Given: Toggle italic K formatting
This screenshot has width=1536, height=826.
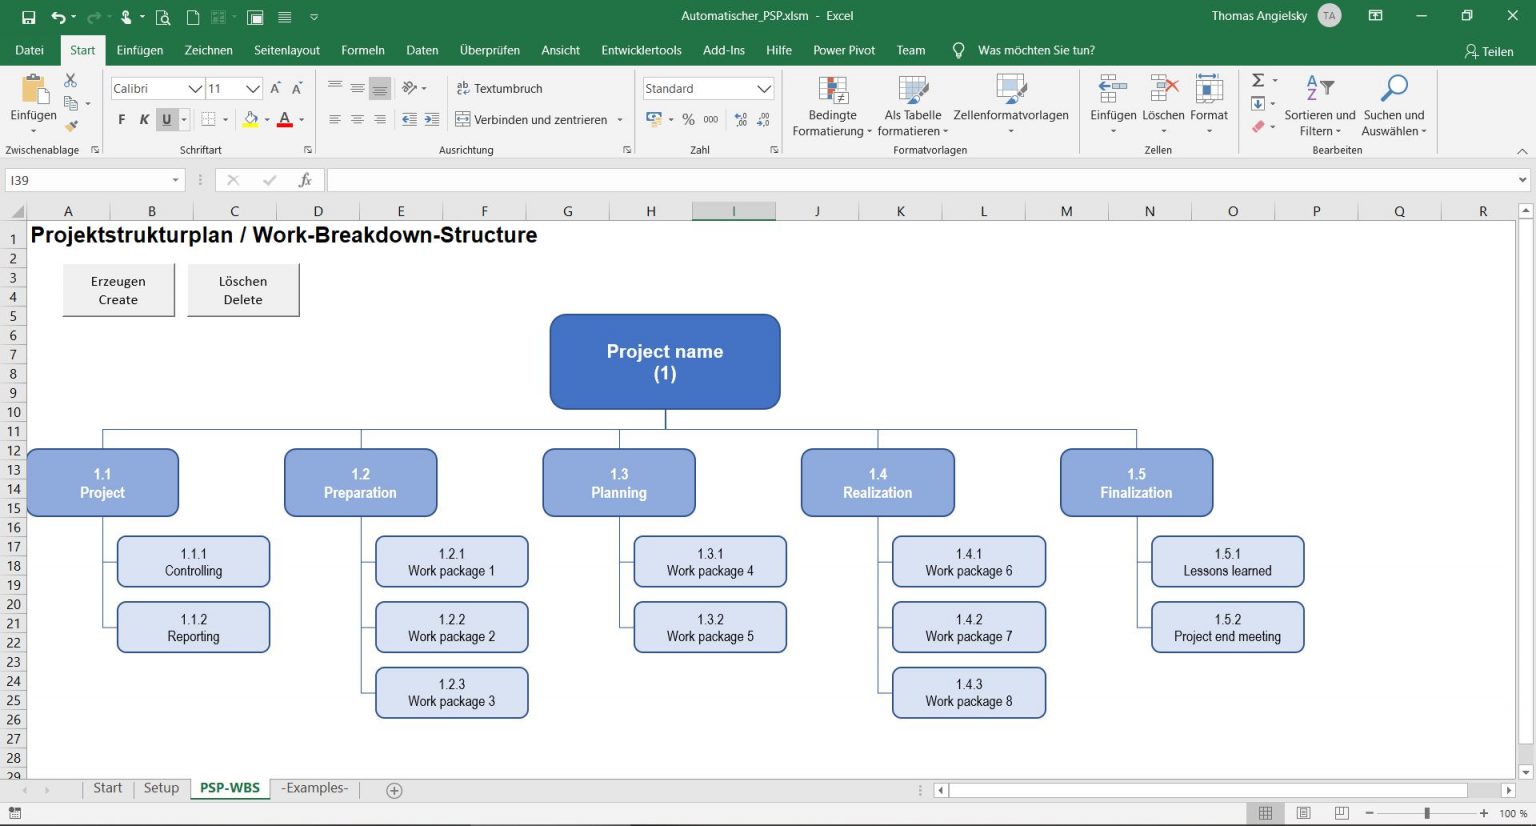Looking at the screenshot, I should point(144,119).
